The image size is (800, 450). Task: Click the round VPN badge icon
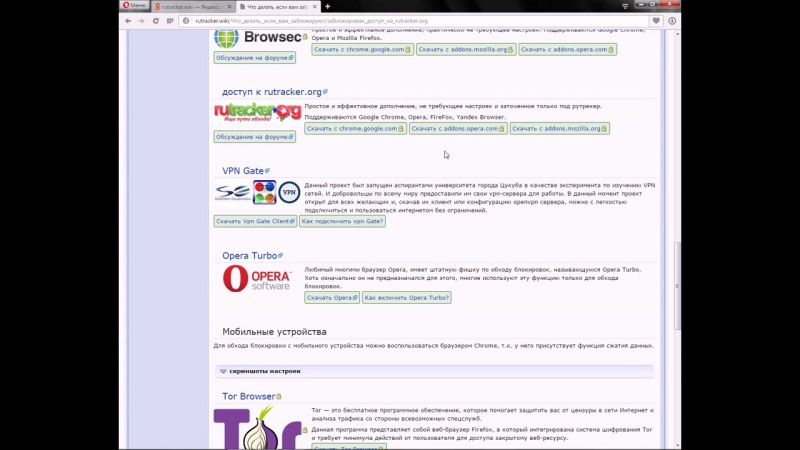289,192
